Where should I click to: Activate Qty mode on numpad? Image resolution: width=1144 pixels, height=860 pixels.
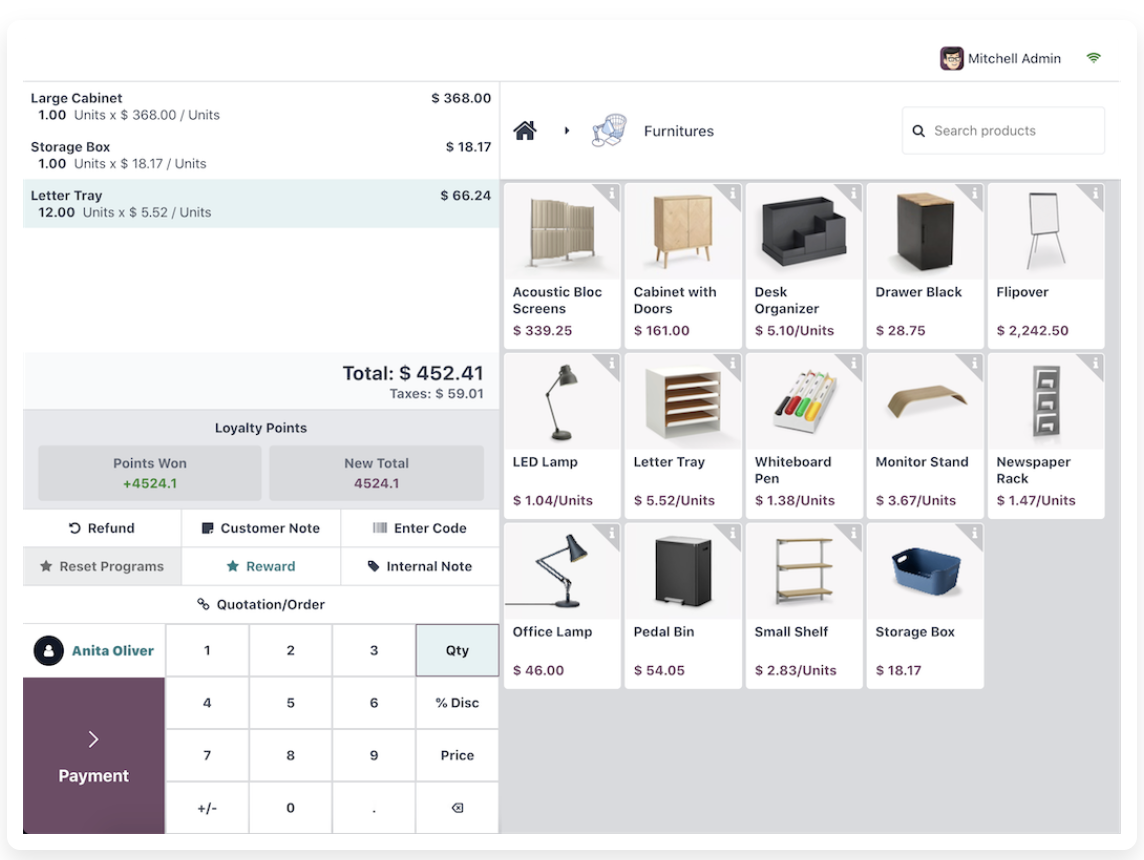coord(457,650)
